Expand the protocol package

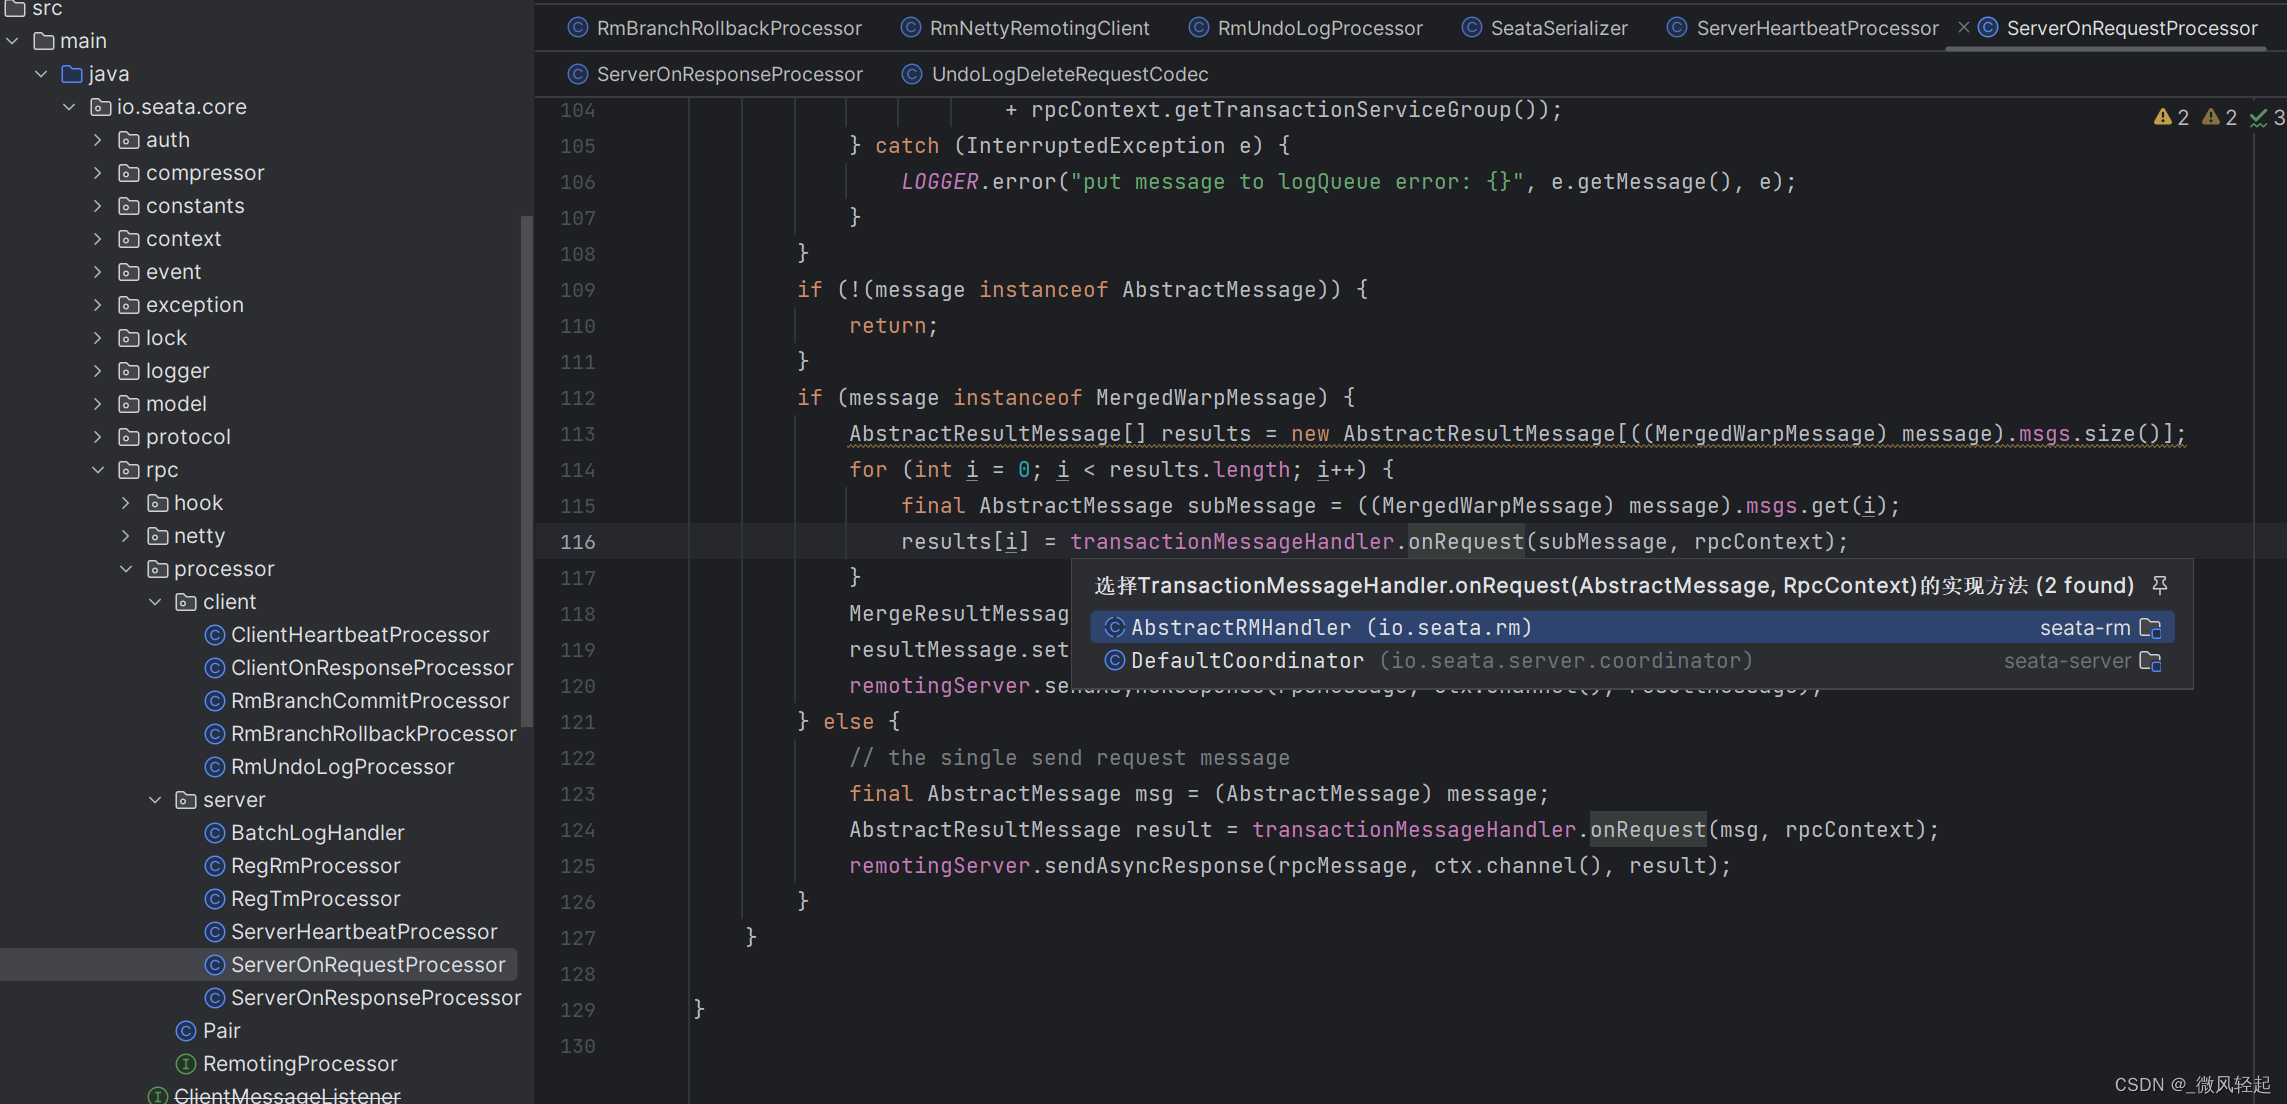[97, 437]
